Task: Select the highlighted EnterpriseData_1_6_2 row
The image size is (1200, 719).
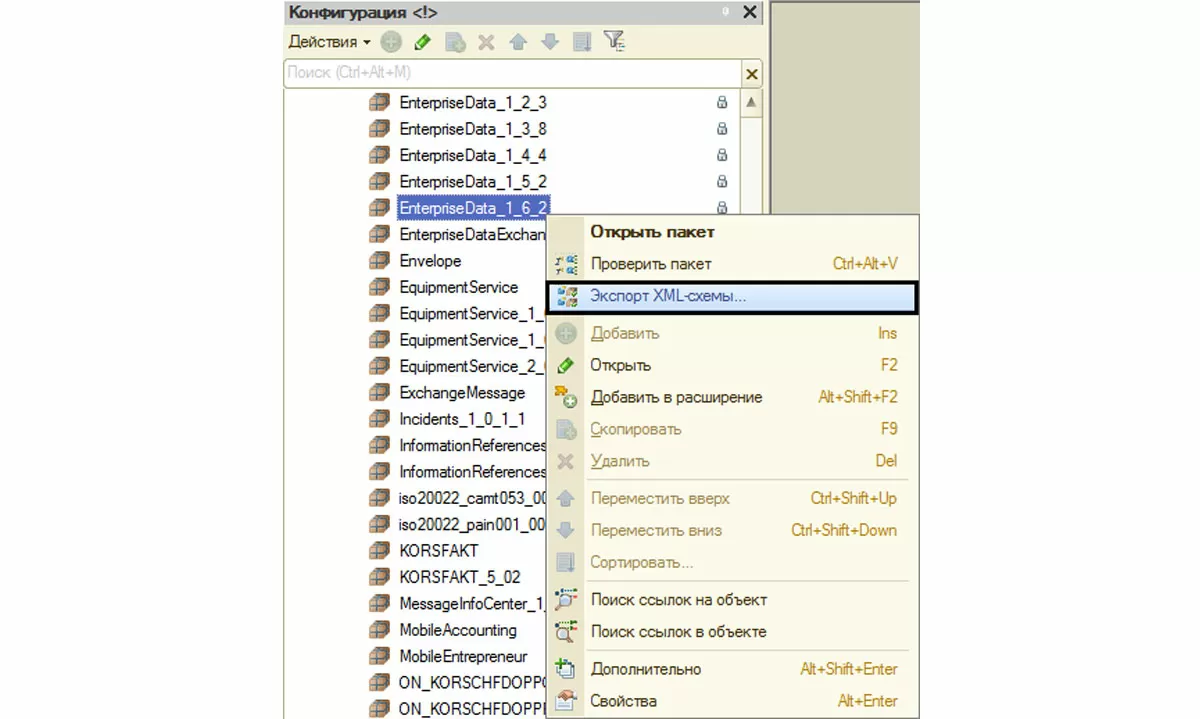Action: click(474, 208)
